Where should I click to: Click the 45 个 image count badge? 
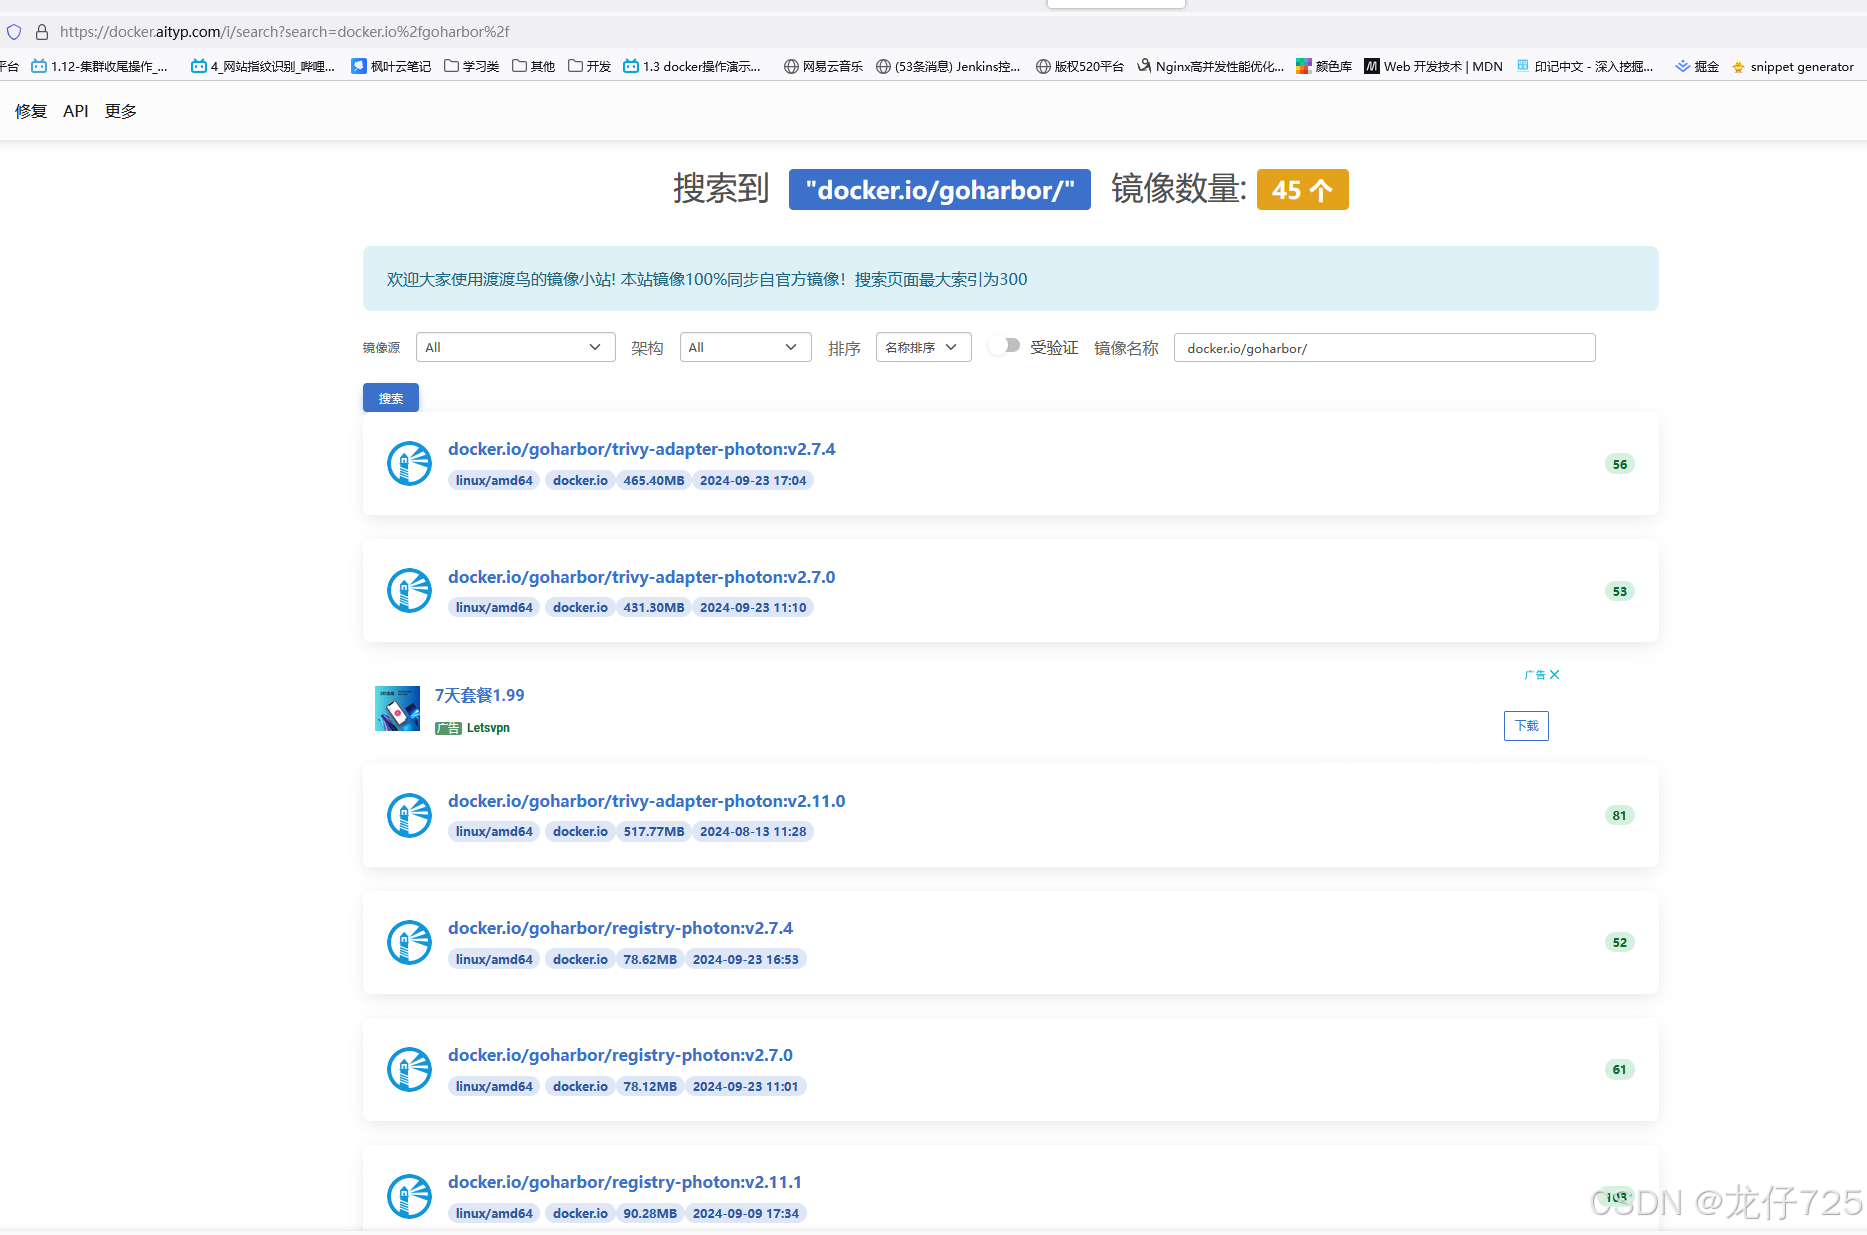1302,190
